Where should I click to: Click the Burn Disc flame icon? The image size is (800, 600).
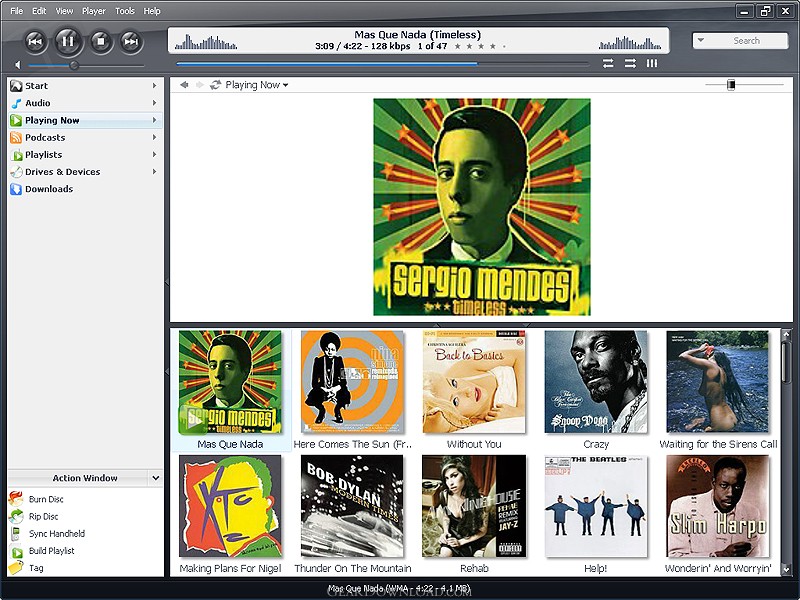point(16,498)
